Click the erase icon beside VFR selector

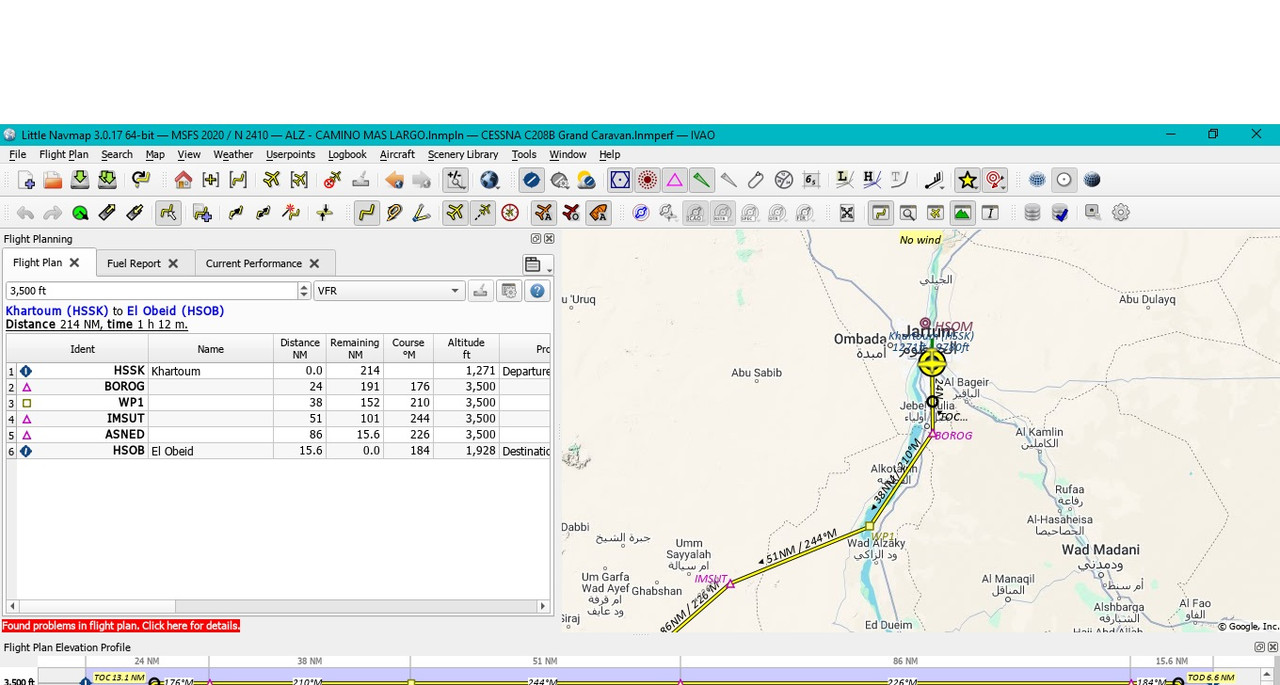(480, 290)
